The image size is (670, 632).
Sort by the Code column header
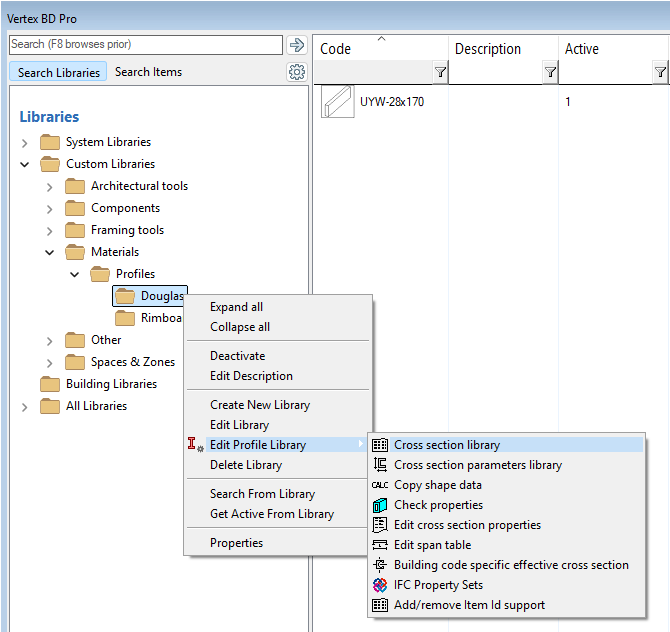(x=335, y=49)
